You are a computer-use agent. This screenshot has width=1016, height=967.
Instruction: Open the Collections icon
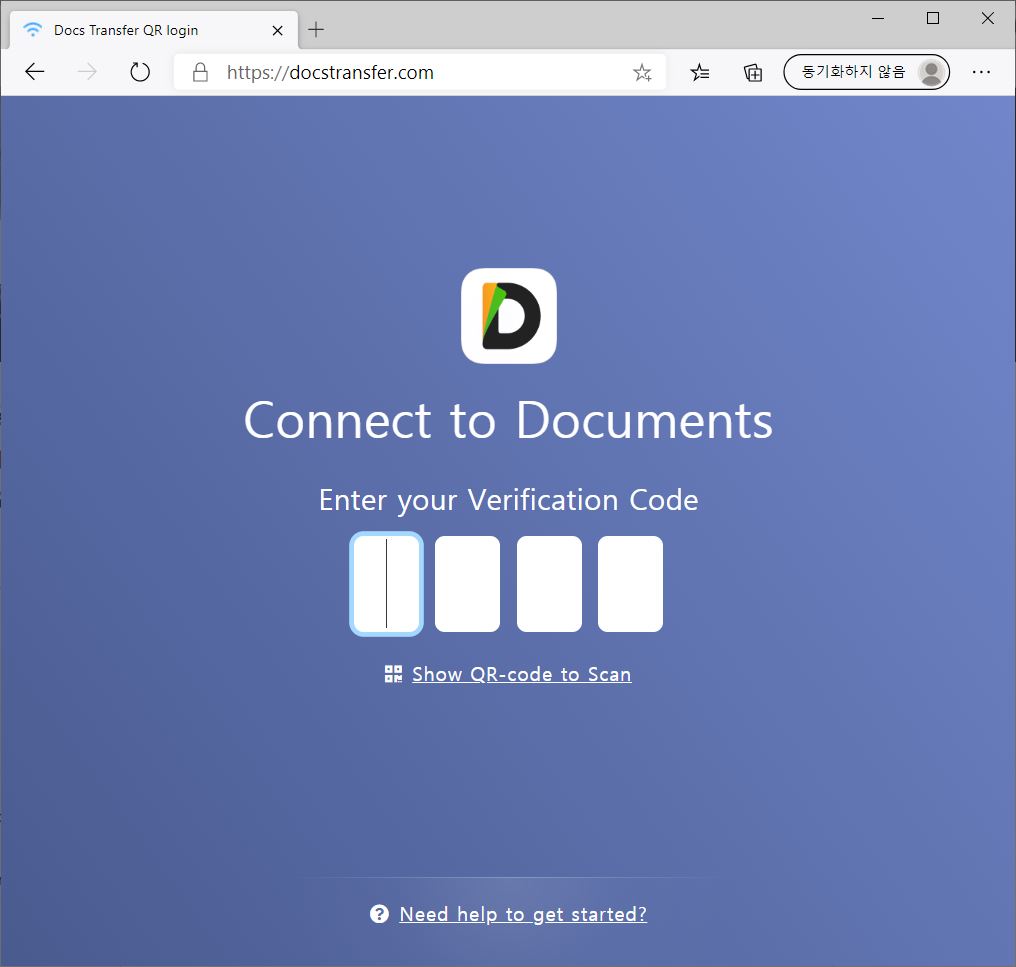752,72
